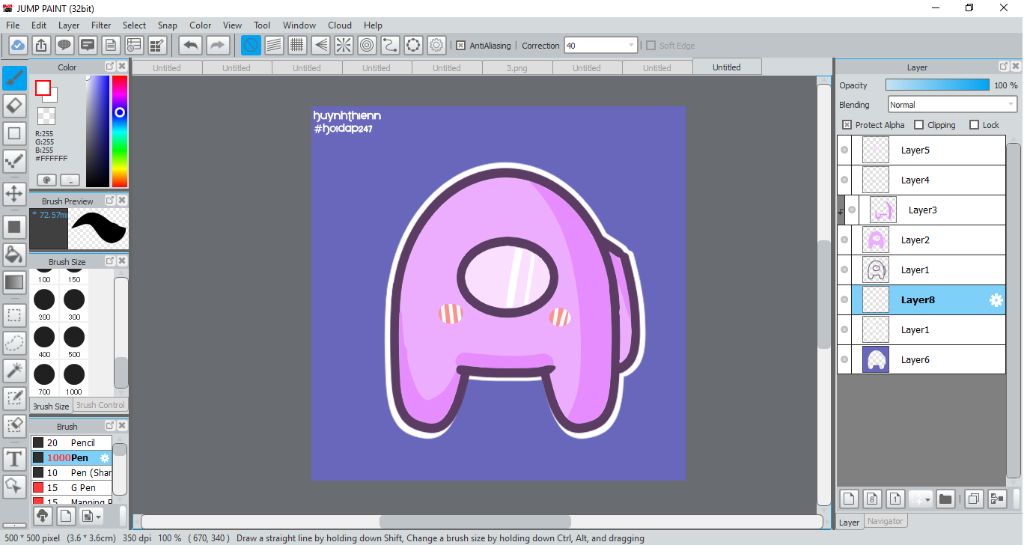The height and width of the screenshot is (545, 1024).
Task: Enable the radial snap guide icon
Action: point(343,45)
